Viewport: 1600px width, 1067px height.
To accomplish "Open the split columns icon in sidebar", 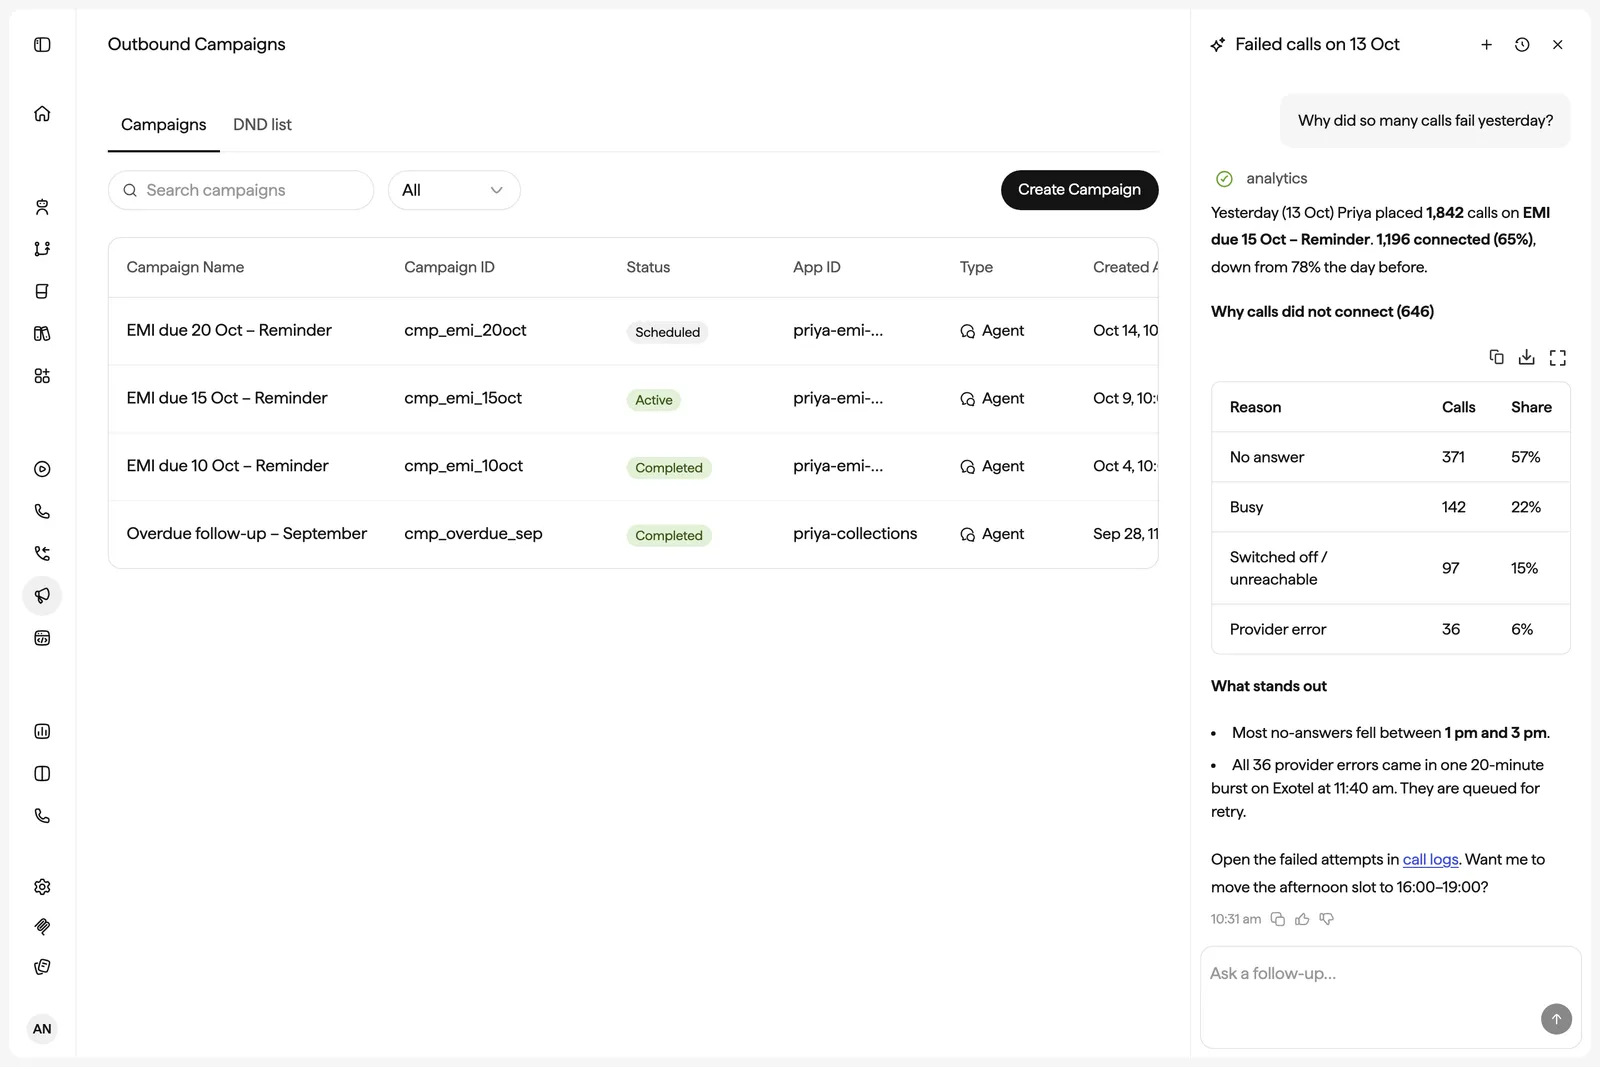I will tap(42, 773).
